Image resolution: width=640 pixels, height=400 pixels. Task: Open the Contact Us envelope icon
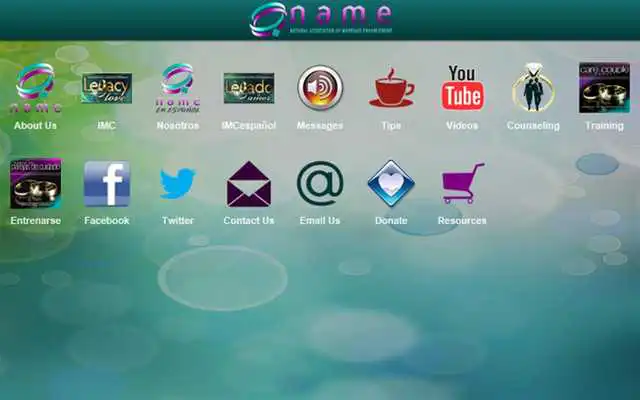(249, 184)
